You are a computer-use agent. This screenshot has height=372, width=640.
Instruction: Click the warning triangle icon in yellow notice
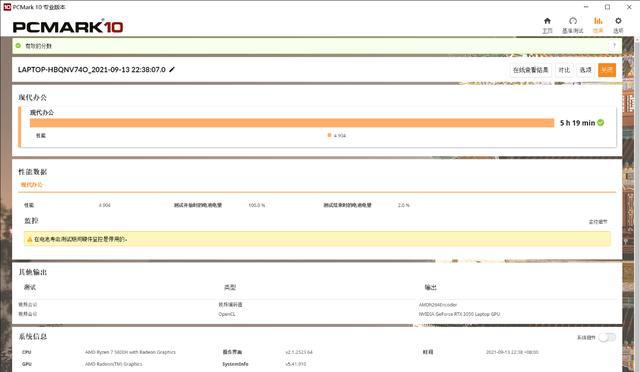pyautogui.click(x=29, y=239)
